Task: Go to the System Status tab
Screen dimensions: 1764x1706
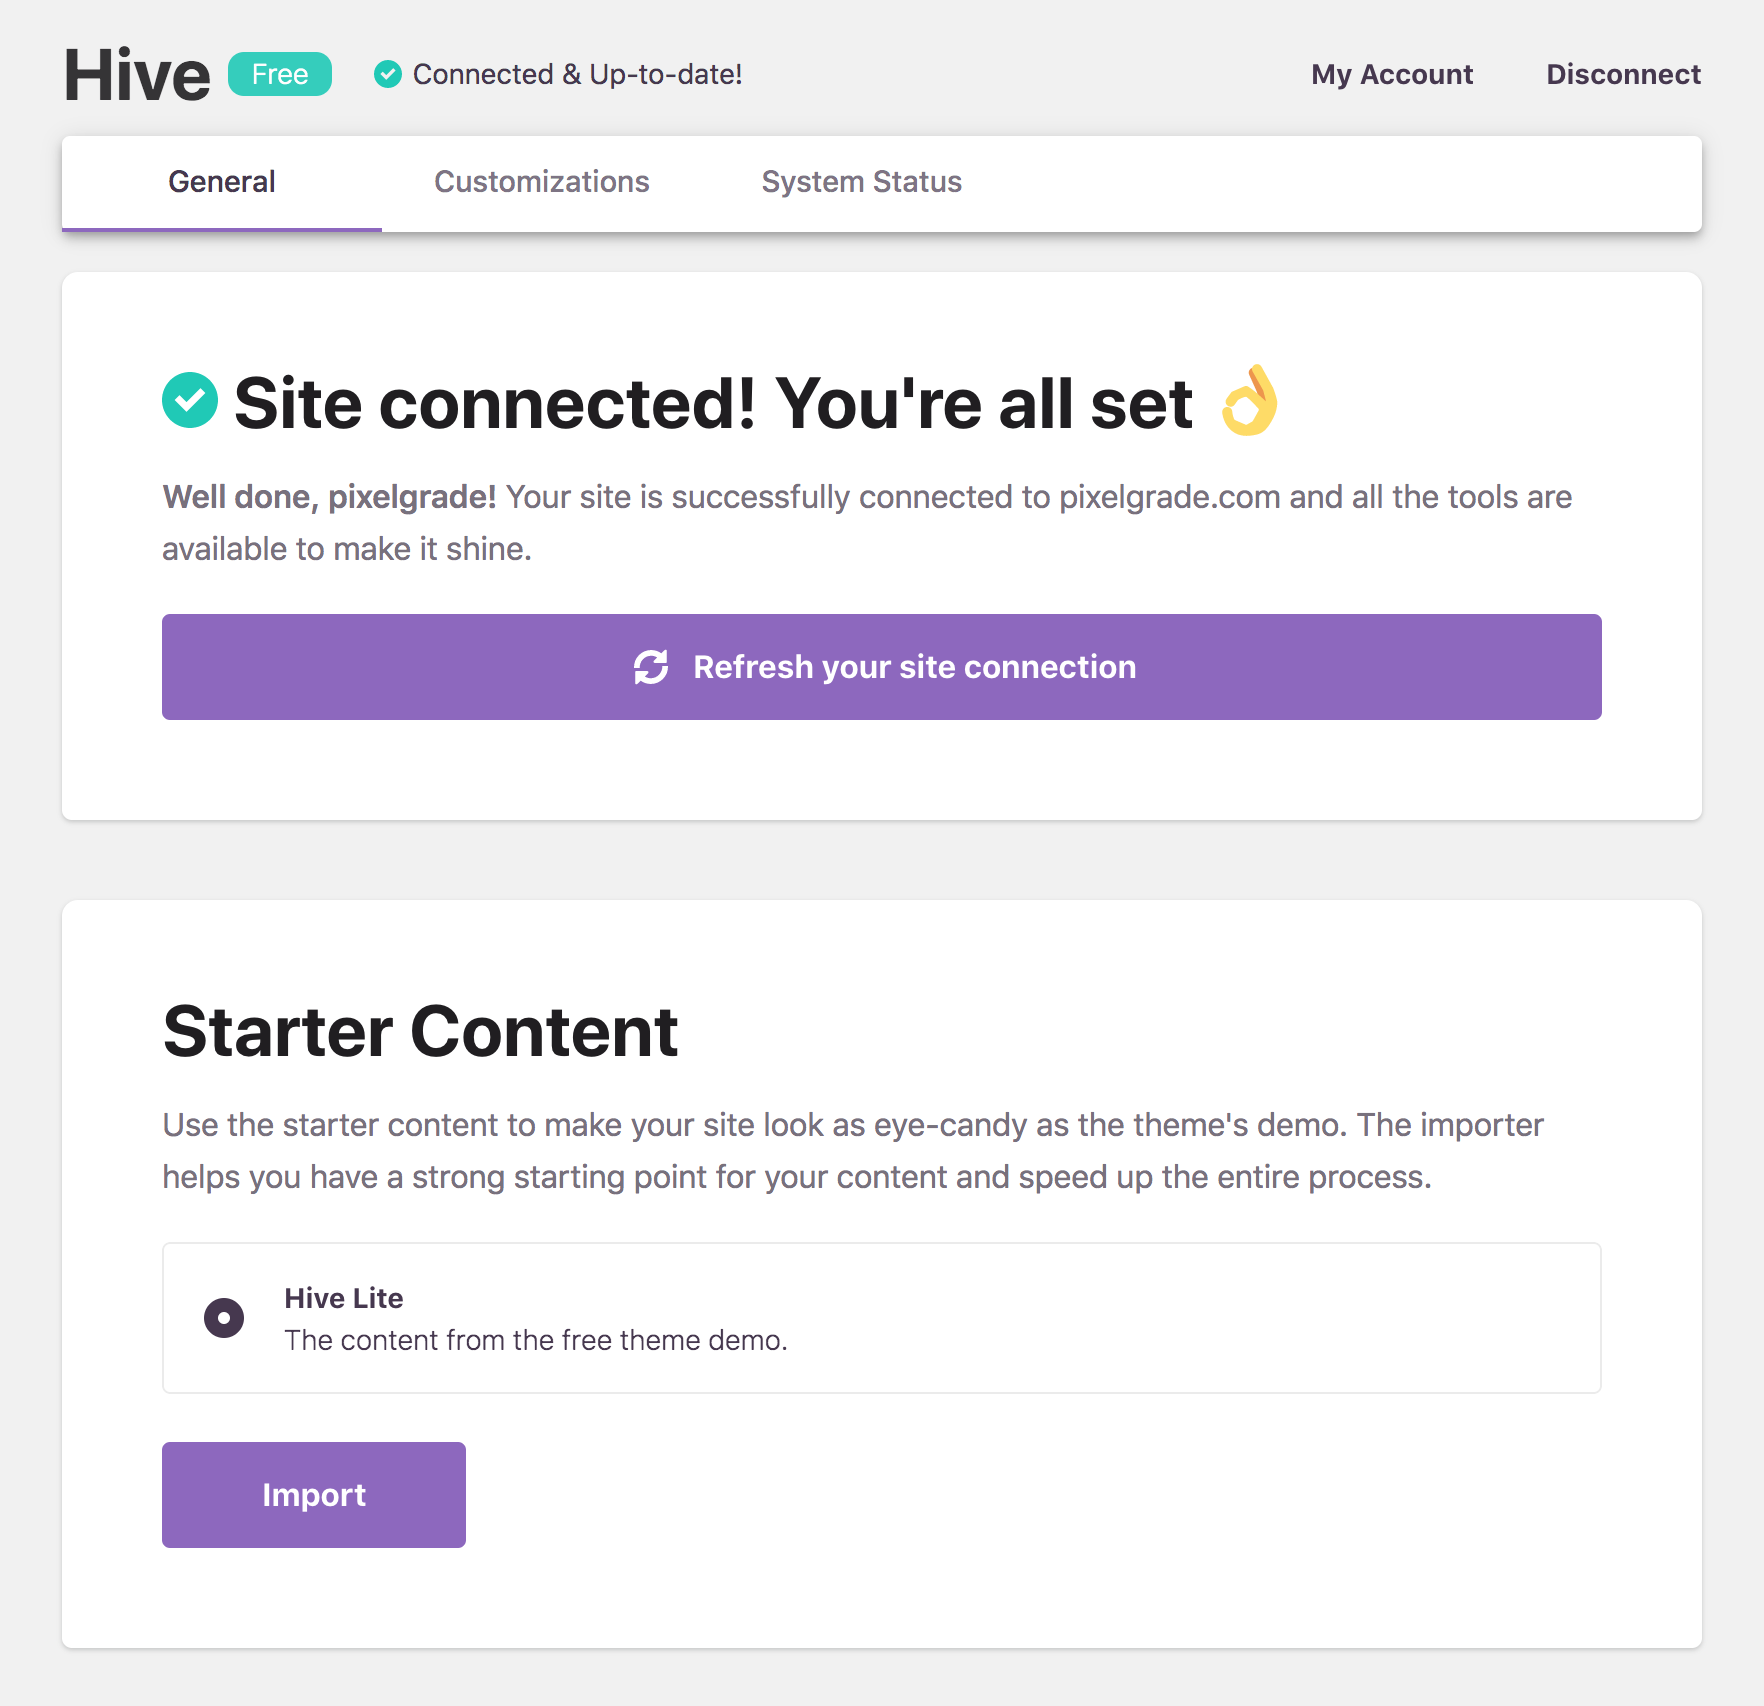Action: pyautogui.click(x=862, y=182)
